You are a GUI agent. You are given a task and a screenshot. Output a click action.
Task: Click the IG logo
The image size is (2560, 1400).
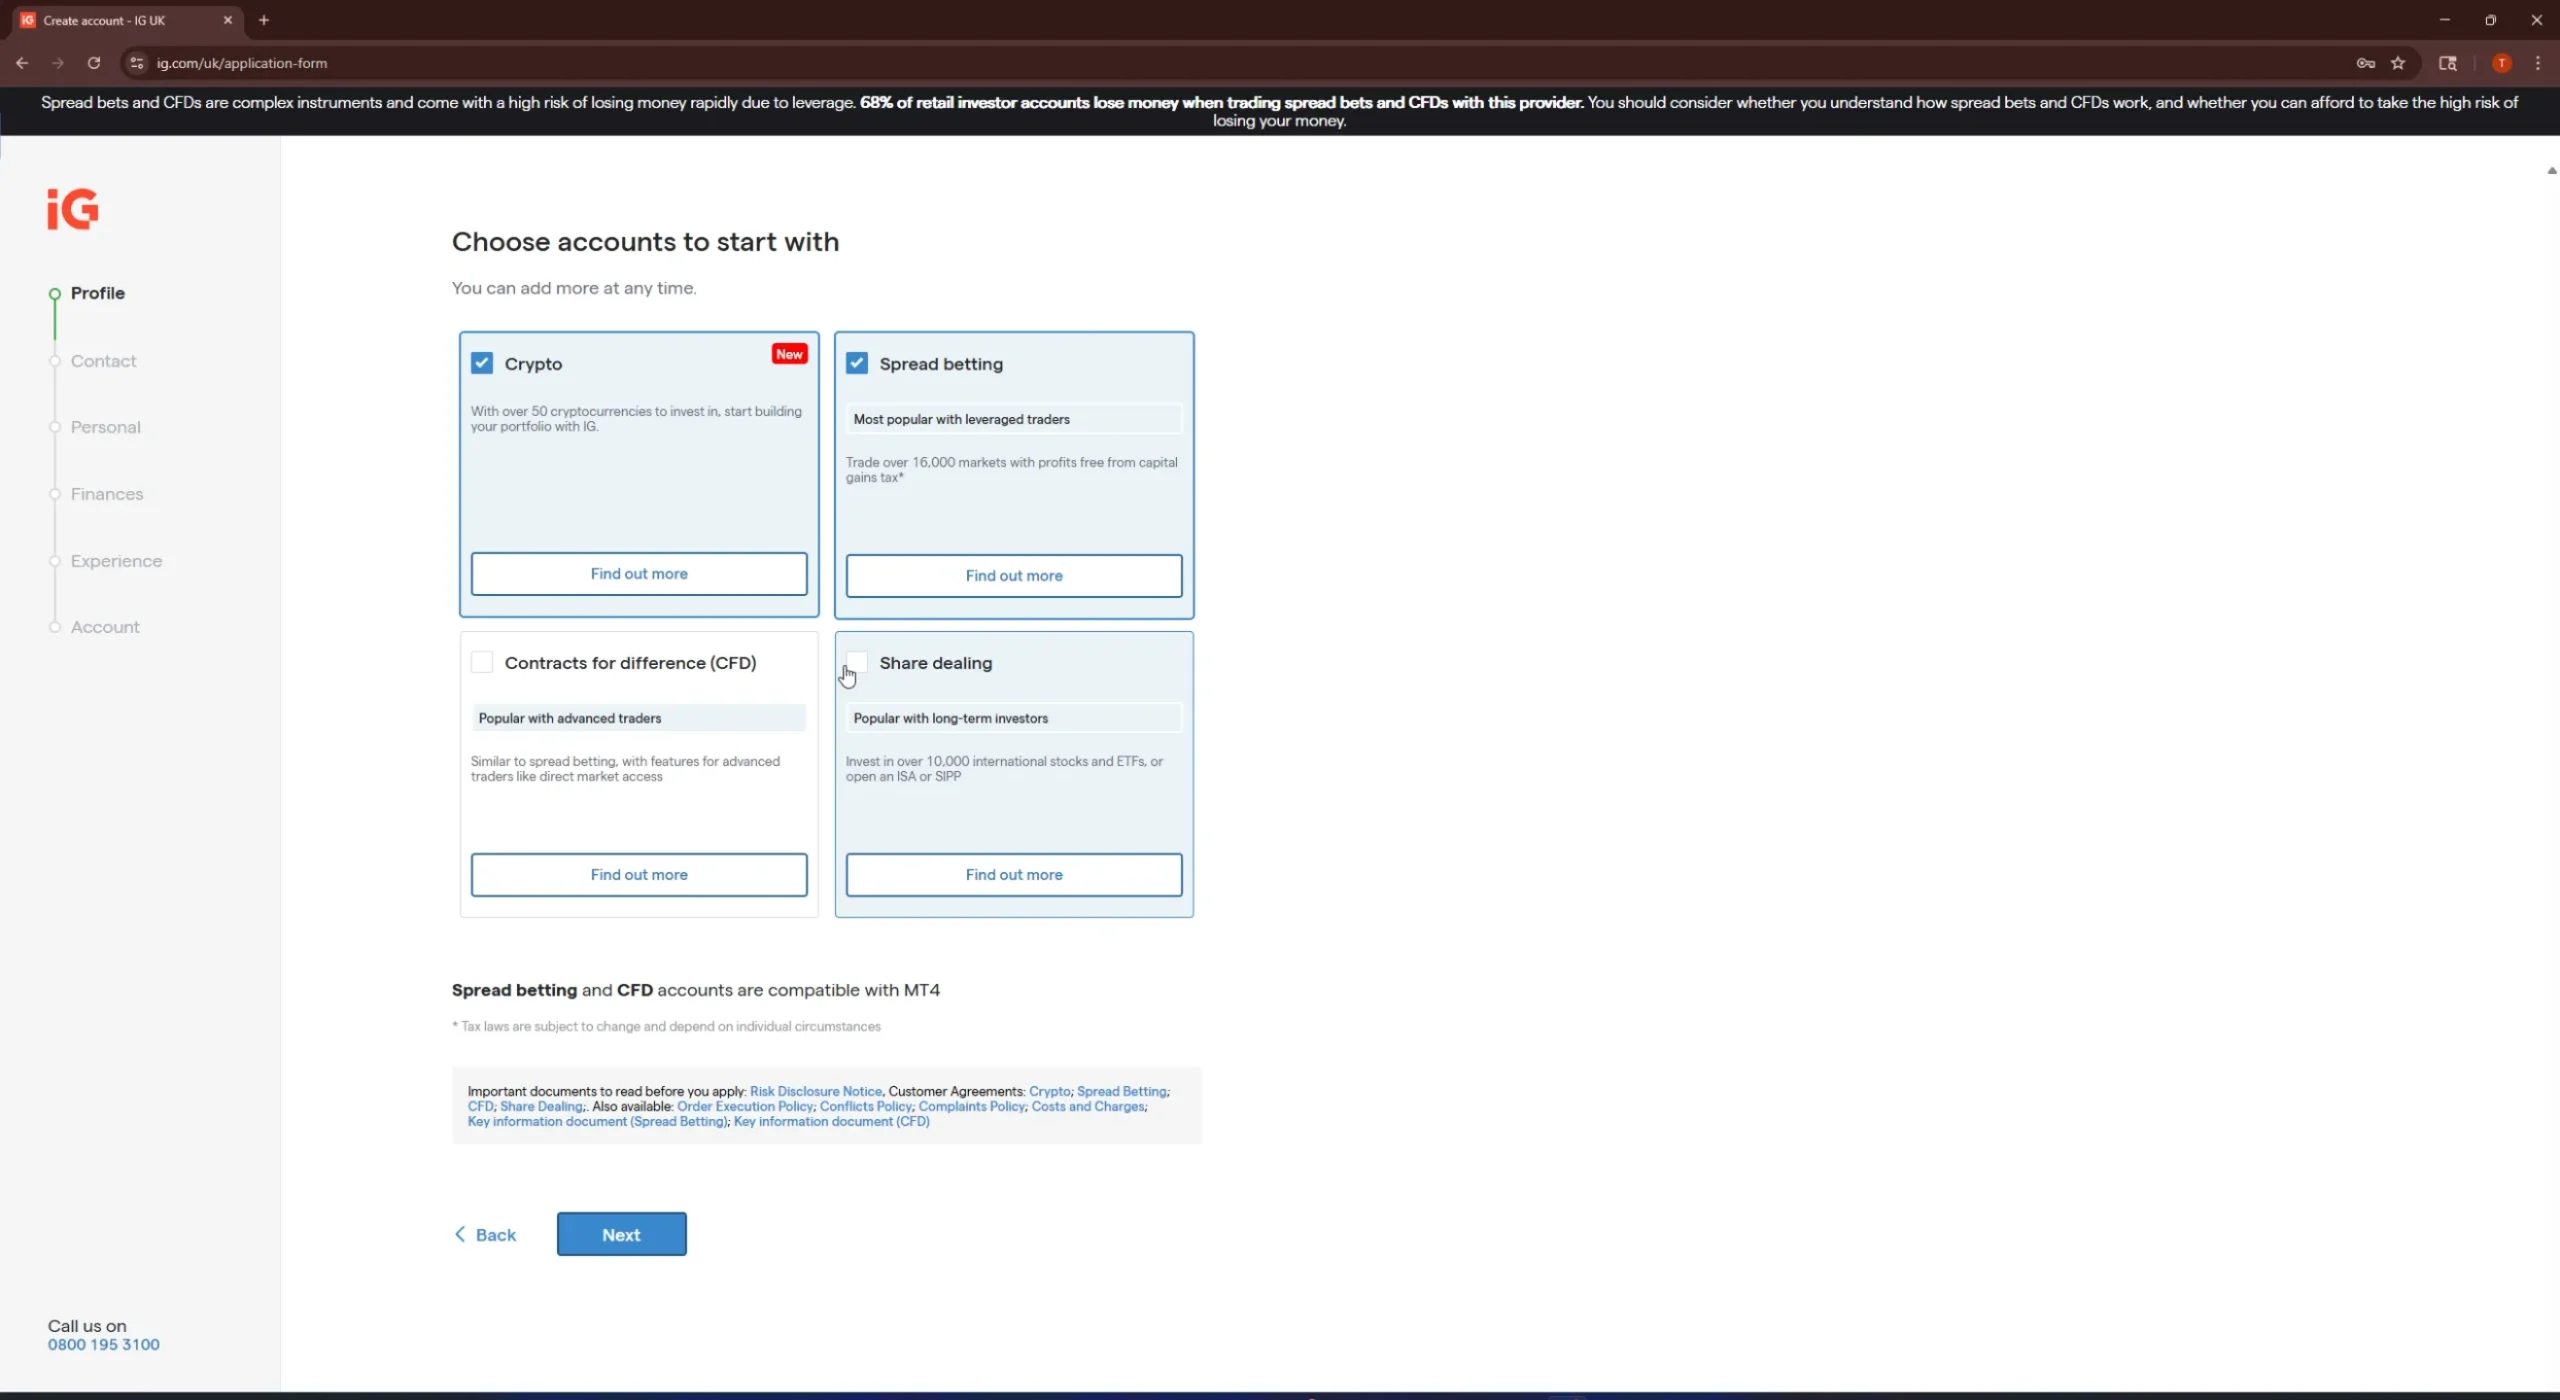click(73, 209)
